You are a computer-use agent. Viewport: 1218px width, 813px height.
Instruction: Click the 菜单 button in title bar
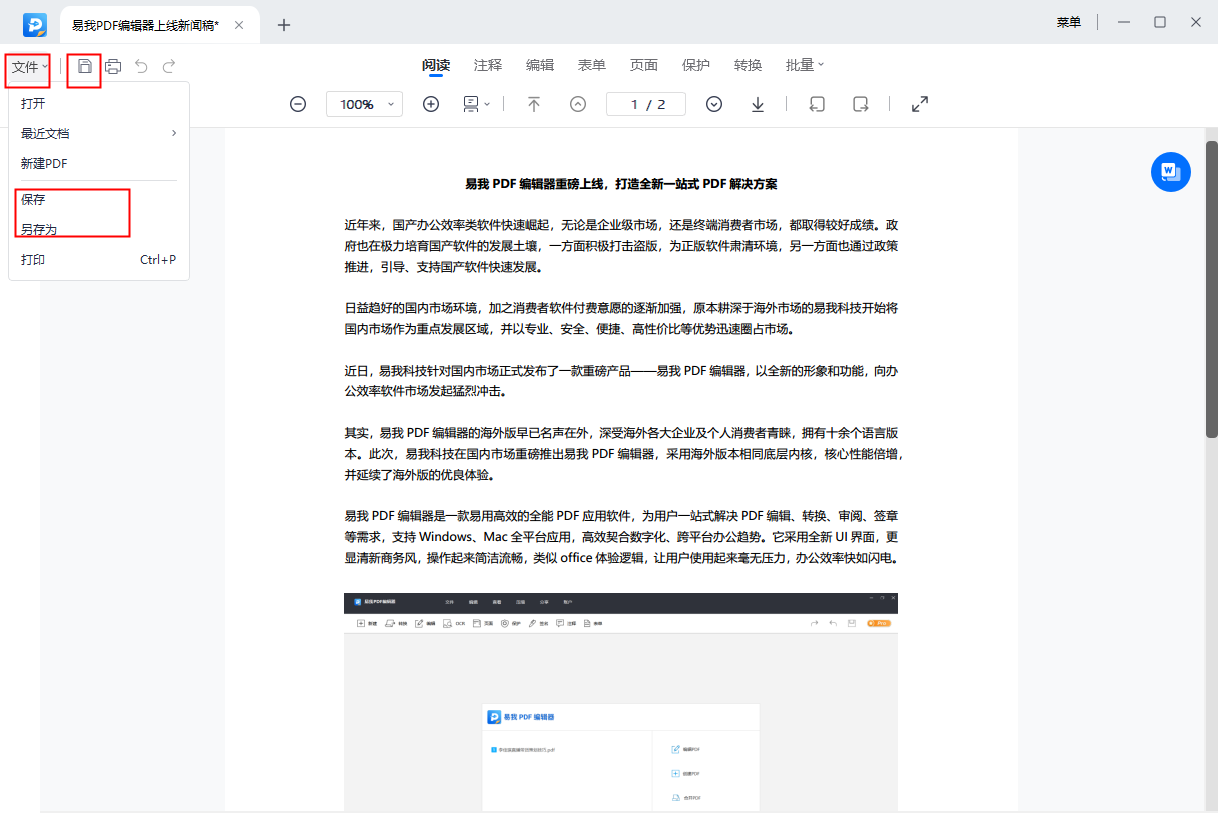pyautogui.click(x=1068, y=22)
